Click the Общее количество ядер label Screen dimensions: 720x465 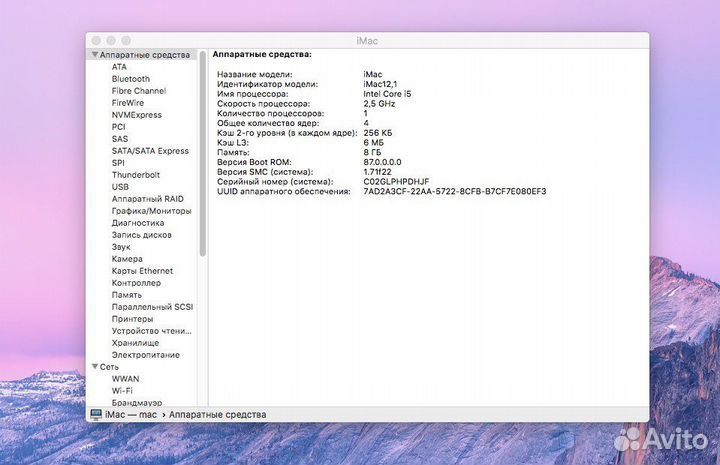tap(268, 123)
